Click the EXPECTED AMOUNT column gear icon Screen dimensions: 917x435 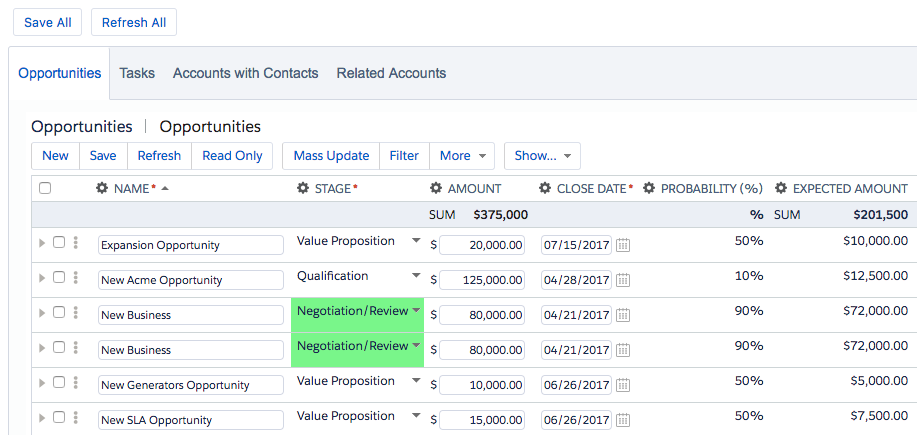781,188
